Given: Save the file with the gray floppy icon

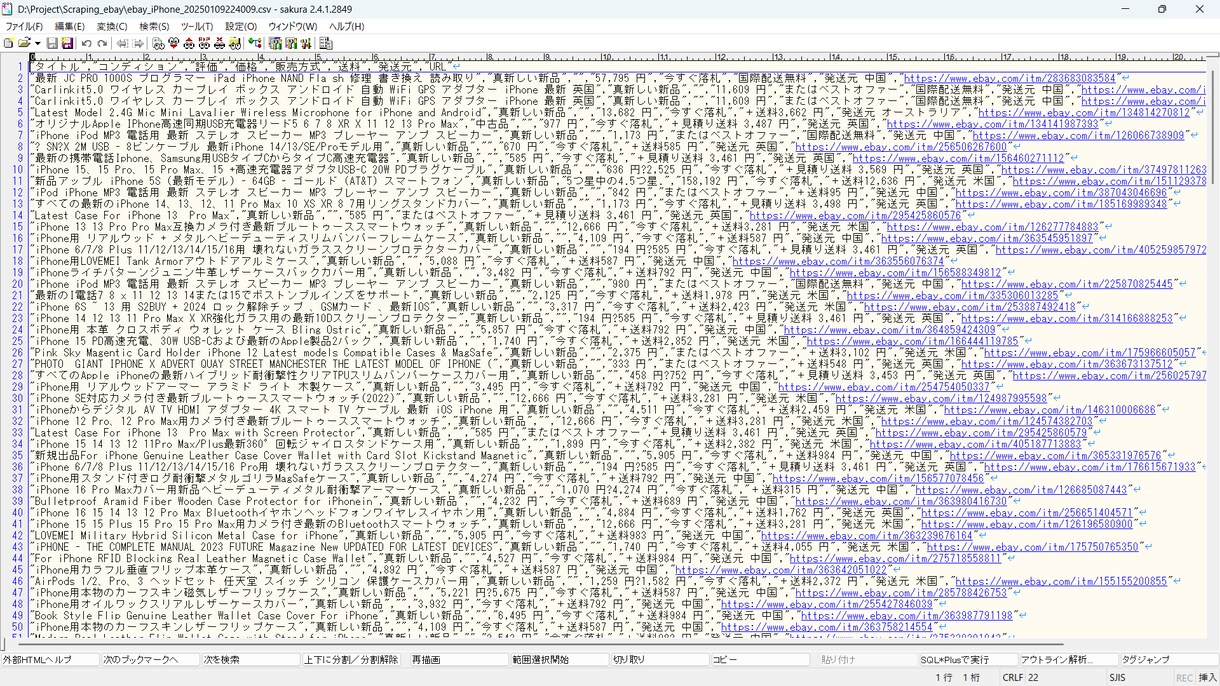Looking at the screenshot, I should pyautogui.click(x=52, y=44).
